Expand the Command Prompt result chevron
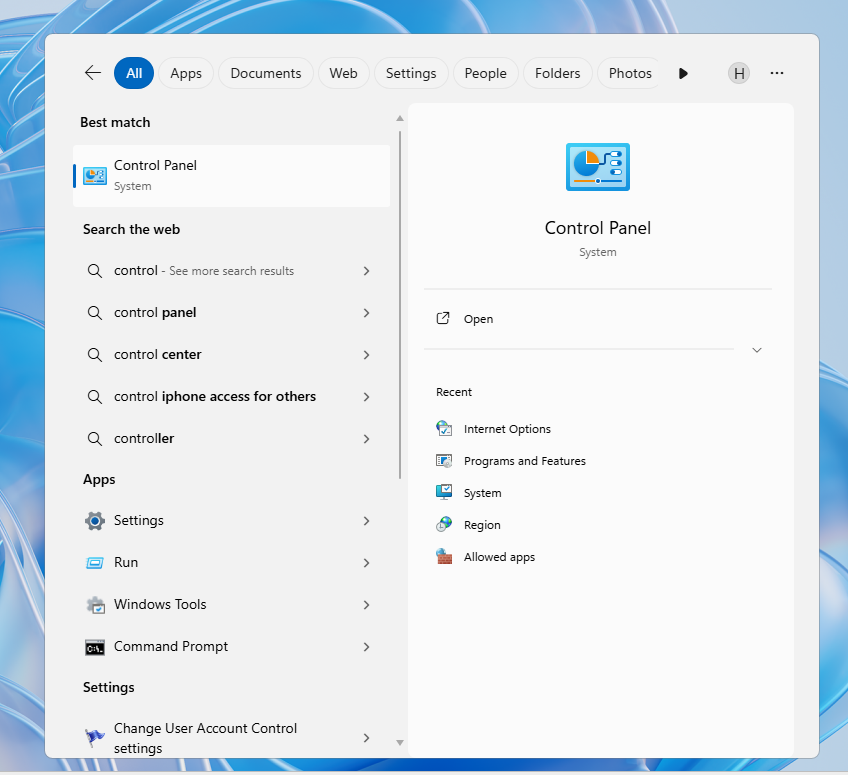The image size is (848, 775). click(366, 647)
